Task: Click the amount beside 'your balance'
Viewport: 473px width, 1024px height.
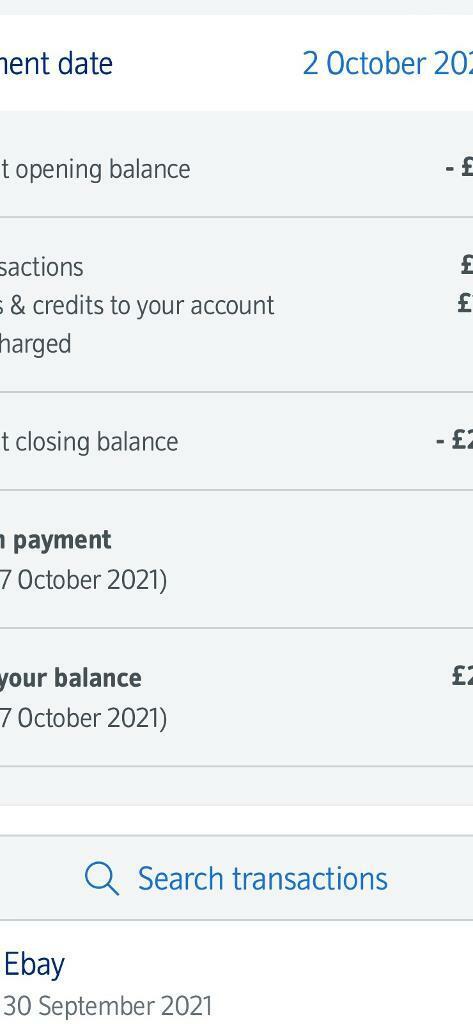Action: (x=462, y=676)
